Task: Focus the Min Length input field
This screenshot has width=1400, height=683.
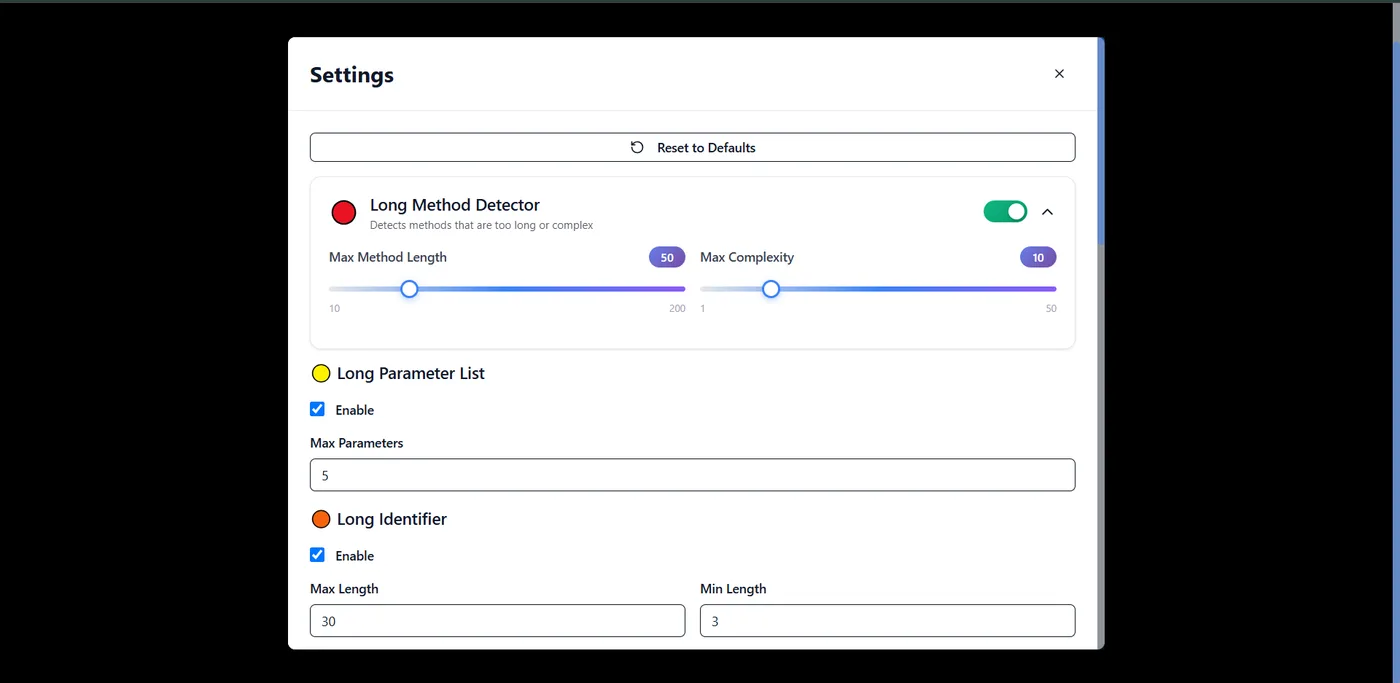Action: tap(887, 621)
